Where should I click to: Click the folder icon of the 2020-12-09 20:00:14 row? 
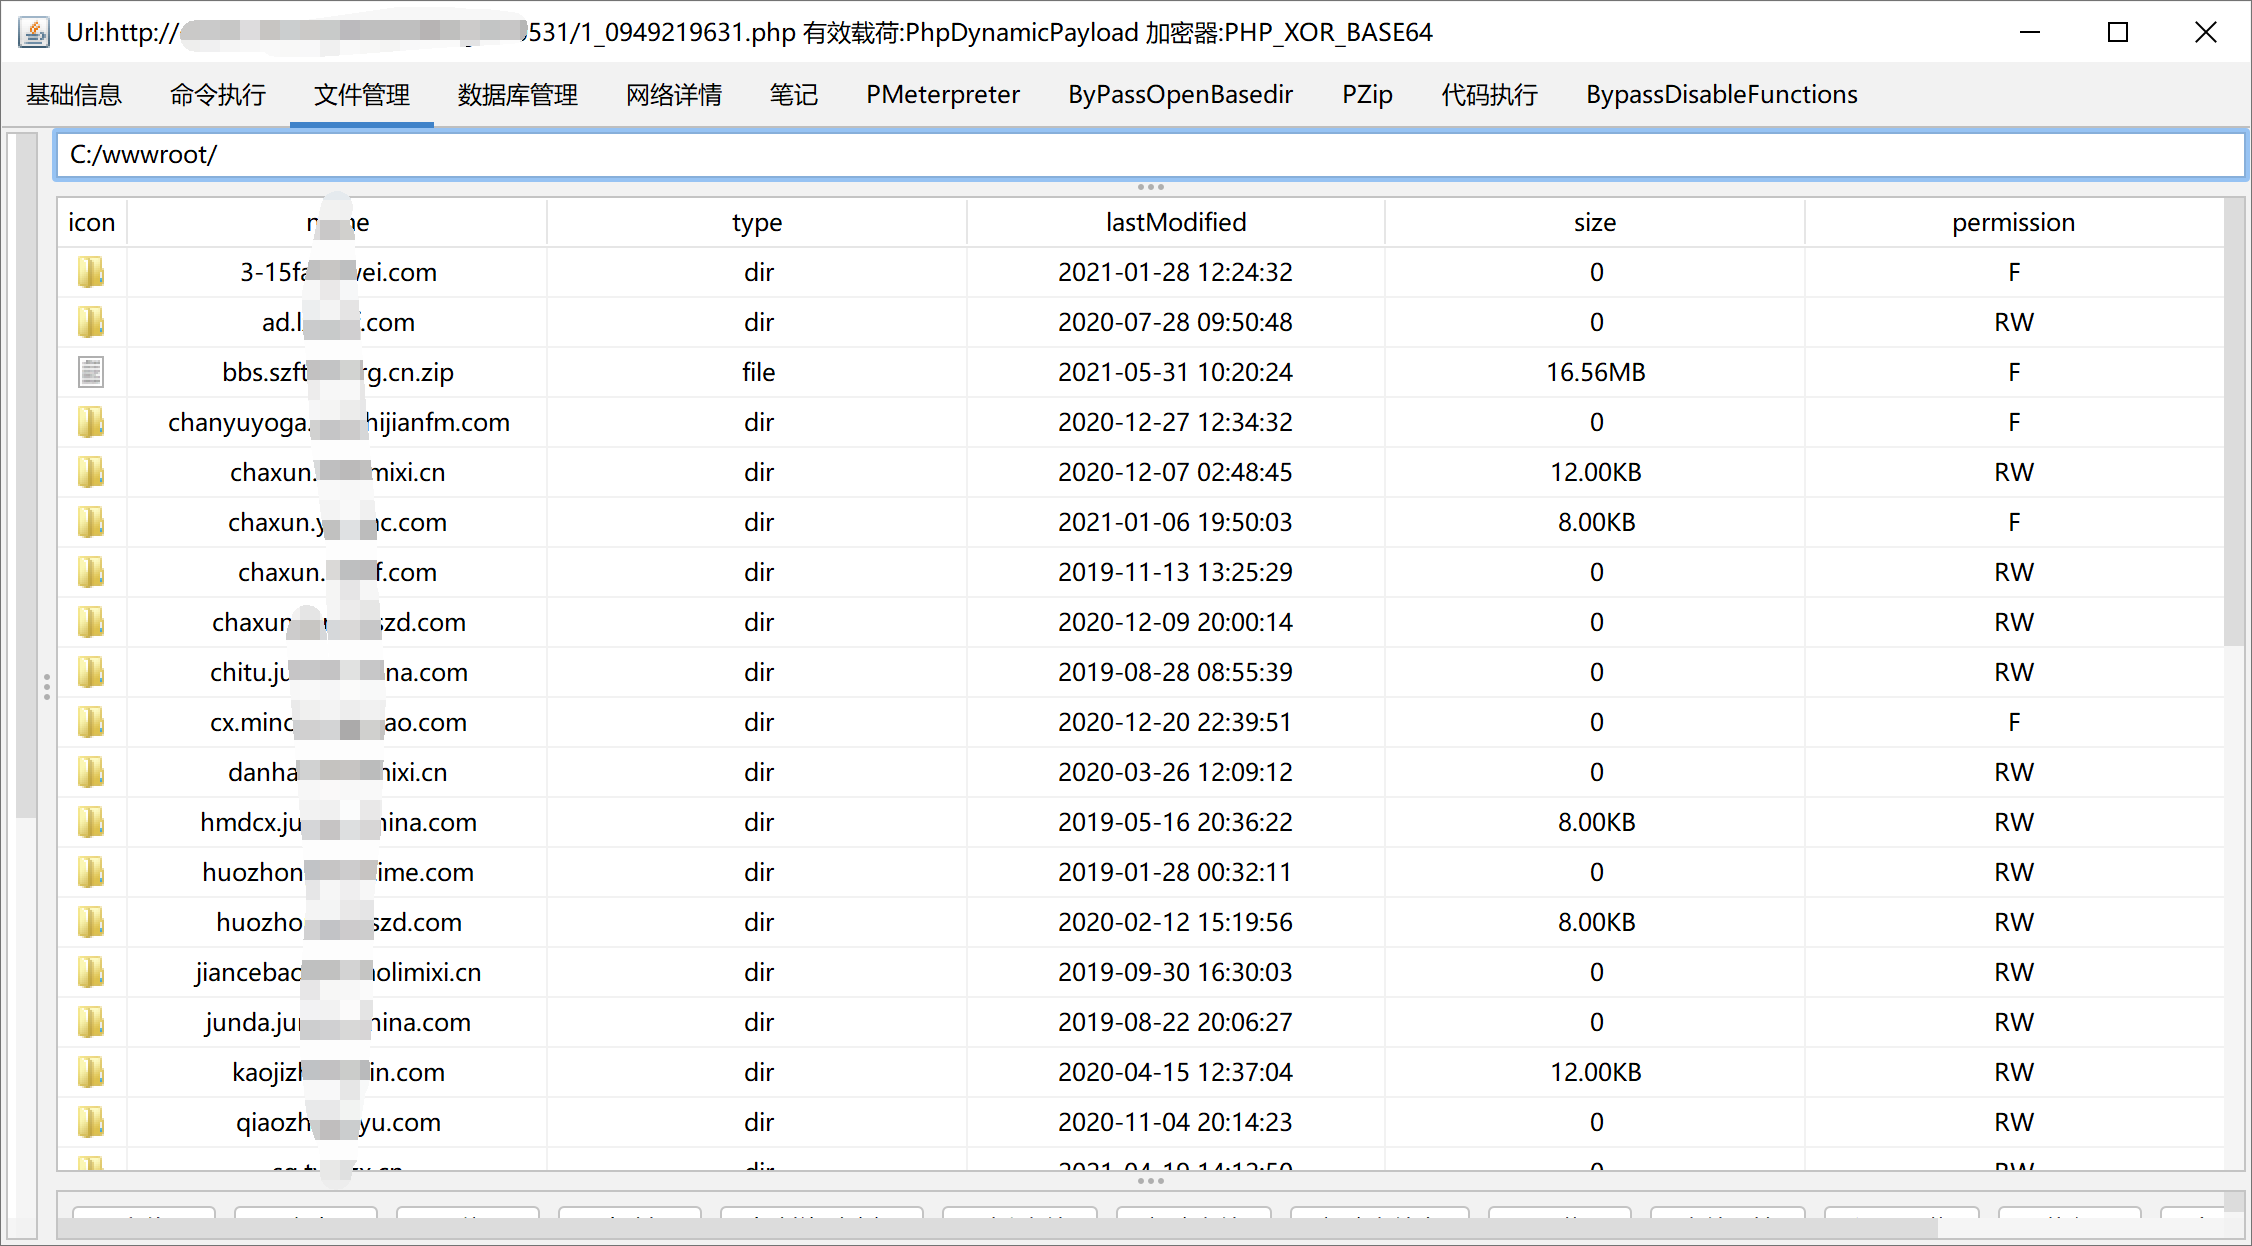(x=91, y=622)
